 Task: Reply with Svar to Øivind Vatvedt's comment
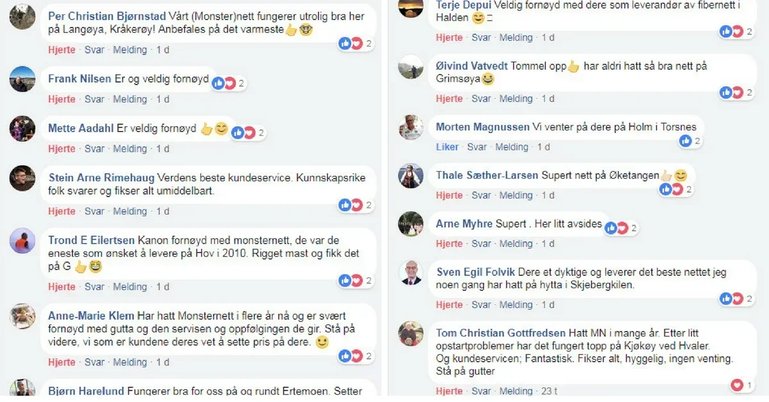click(481, 99)
